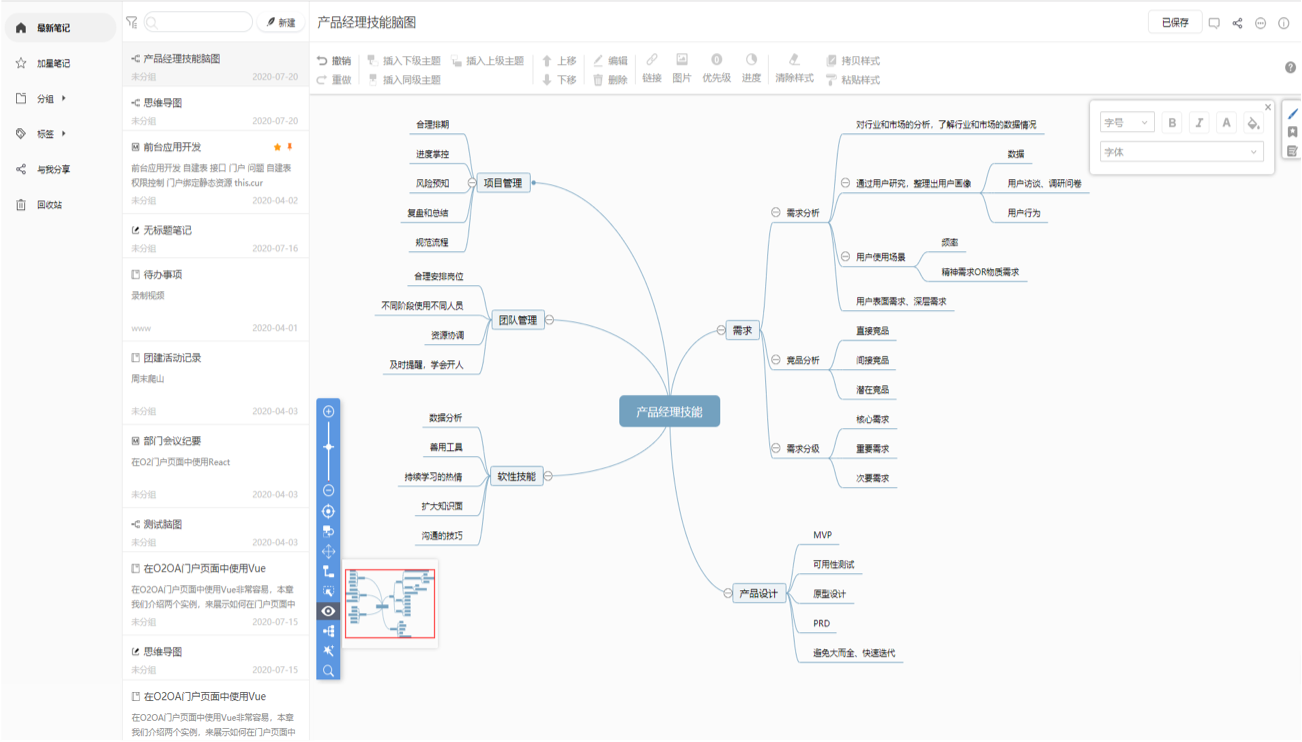Screen dimensions: 1302x742
Task: Click the 撤销 undo toolbar item
Action: pos(333,61)
